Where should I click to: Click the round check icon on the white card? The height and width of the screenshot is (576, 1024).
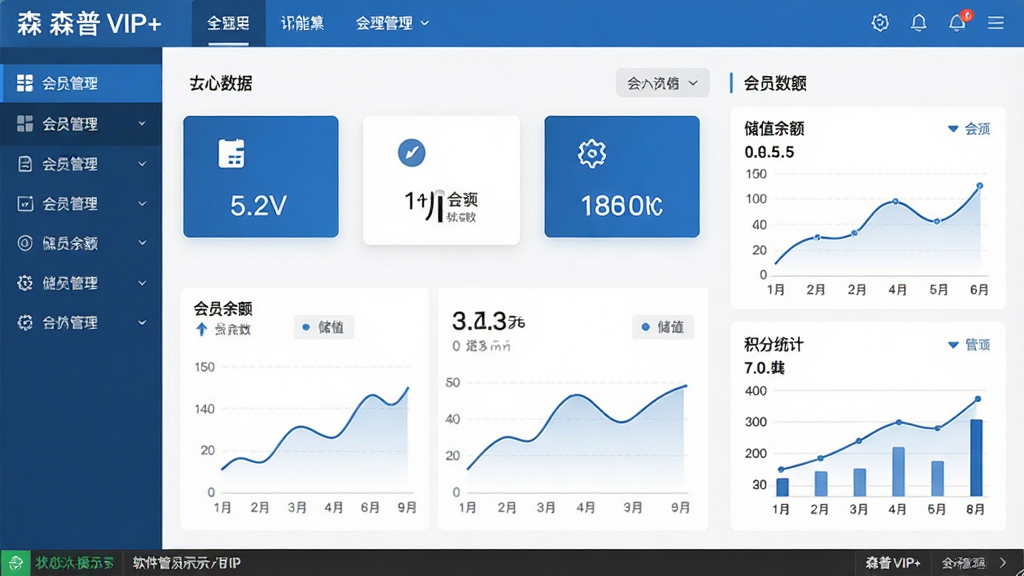411,153
